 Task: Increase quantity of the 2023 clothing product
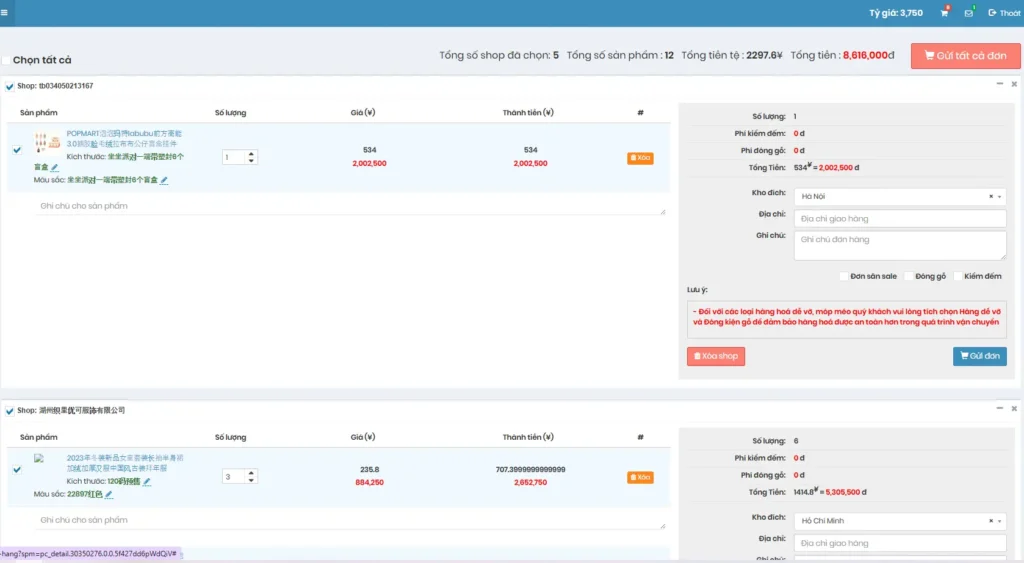coord(251,474)
